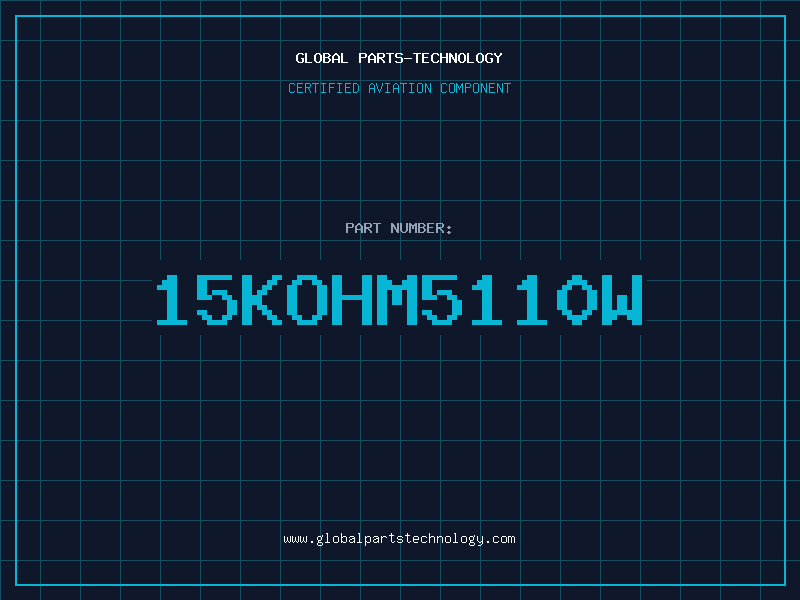Screen dimensions: 800x600
Task: Click the PART NUMBER: label
Action: 398,228
